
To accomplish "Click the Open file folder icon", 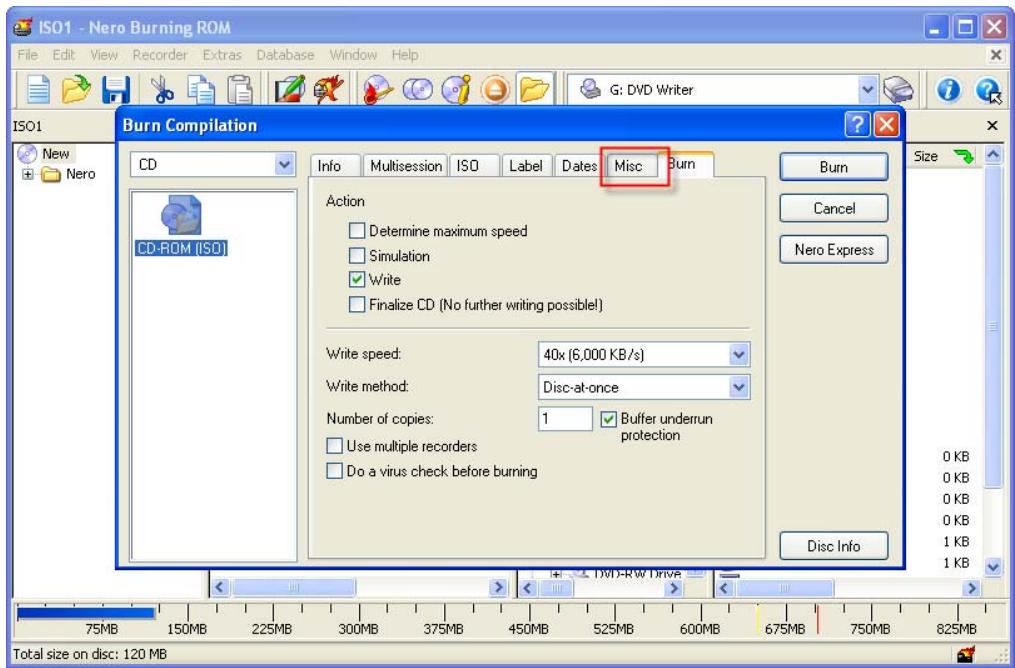I will pos(77,90).
